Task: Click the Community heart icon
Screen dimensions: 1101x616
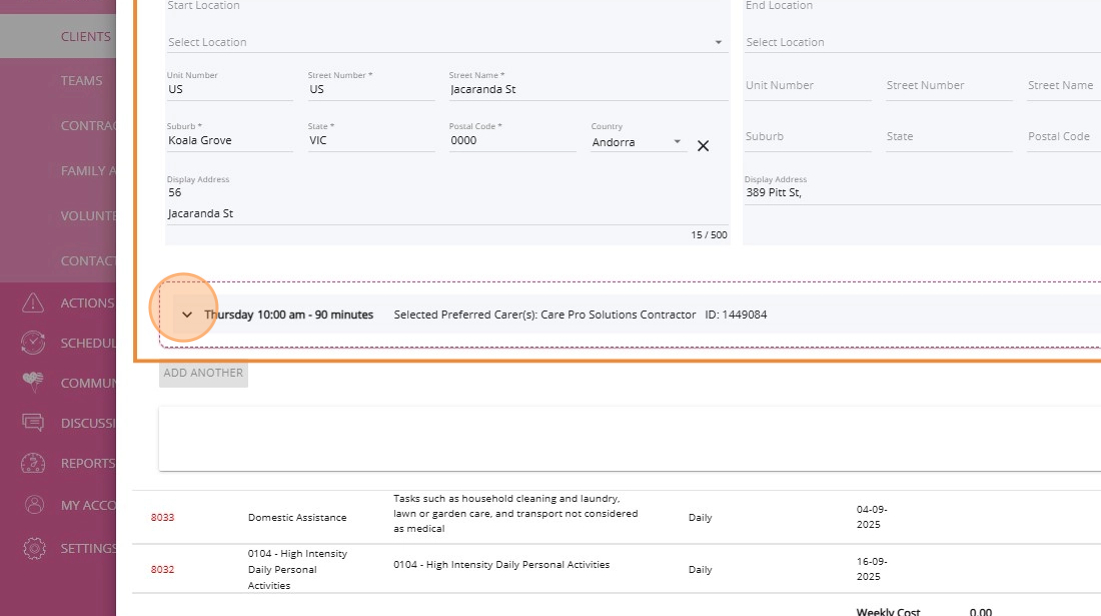Action: pyautogui.click(x=33, y=383)
